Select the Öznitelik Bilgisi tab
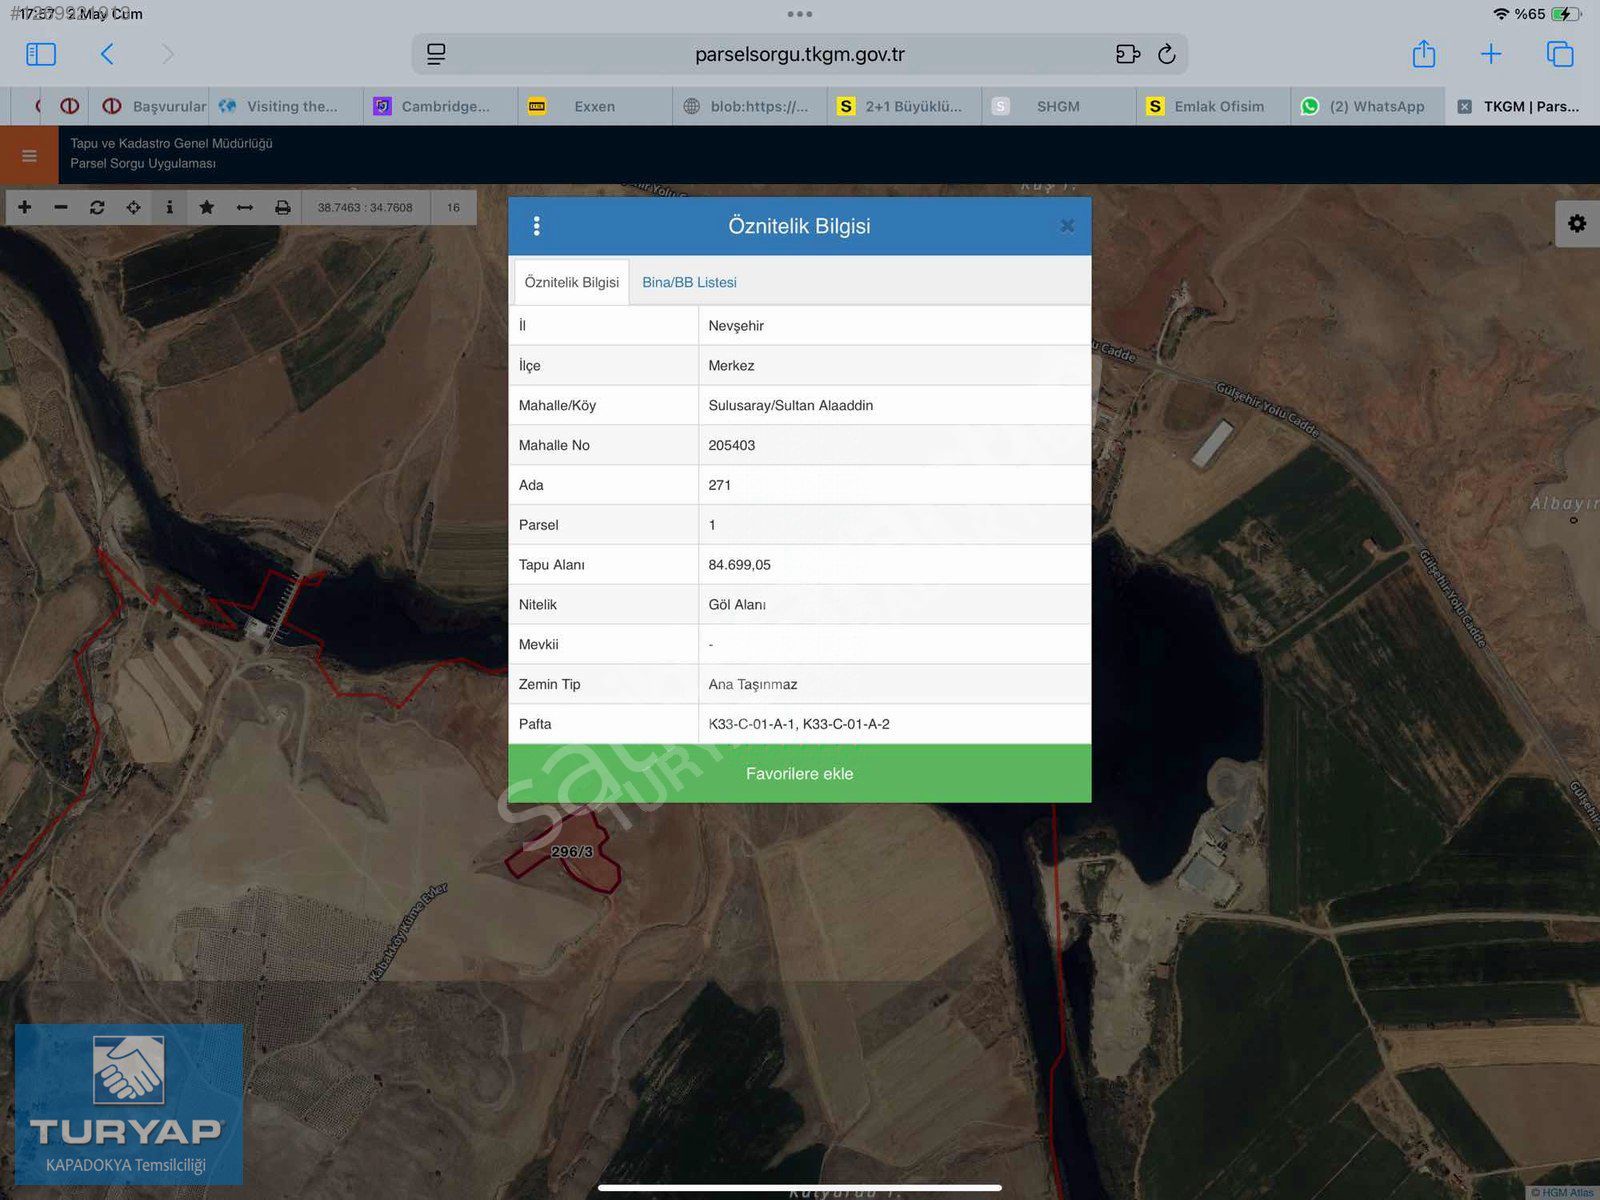The width and height of the screenshot is (1600, 1200). point(571,282)
